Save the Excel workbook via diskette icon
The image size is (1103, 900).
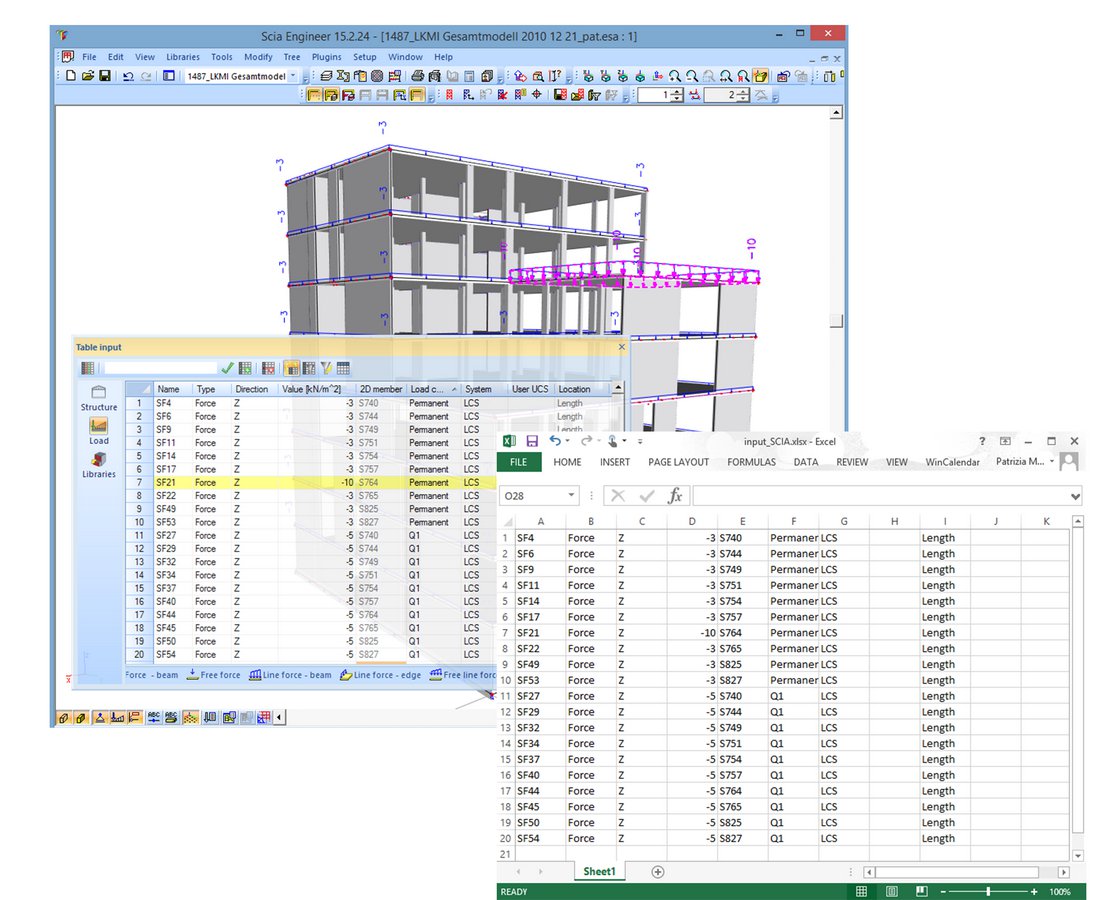533,441
